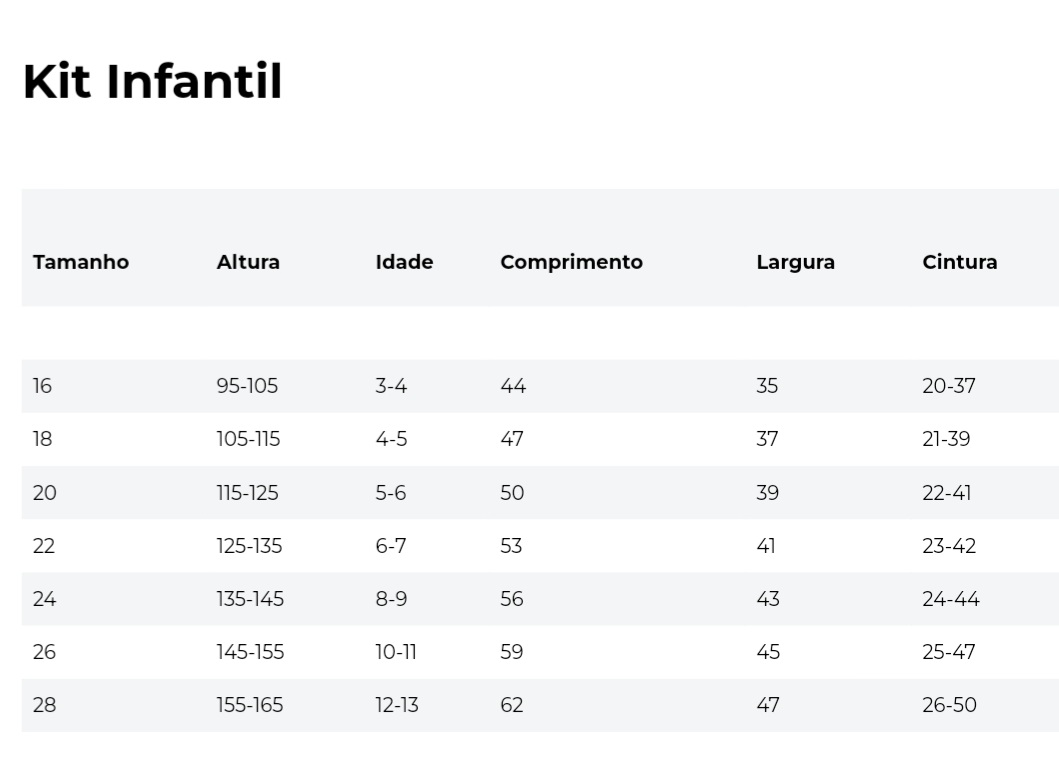Viewport: 1059px width, 783px height.
Task: Click the Cintura value 20-37
Action: click(949, 386)
